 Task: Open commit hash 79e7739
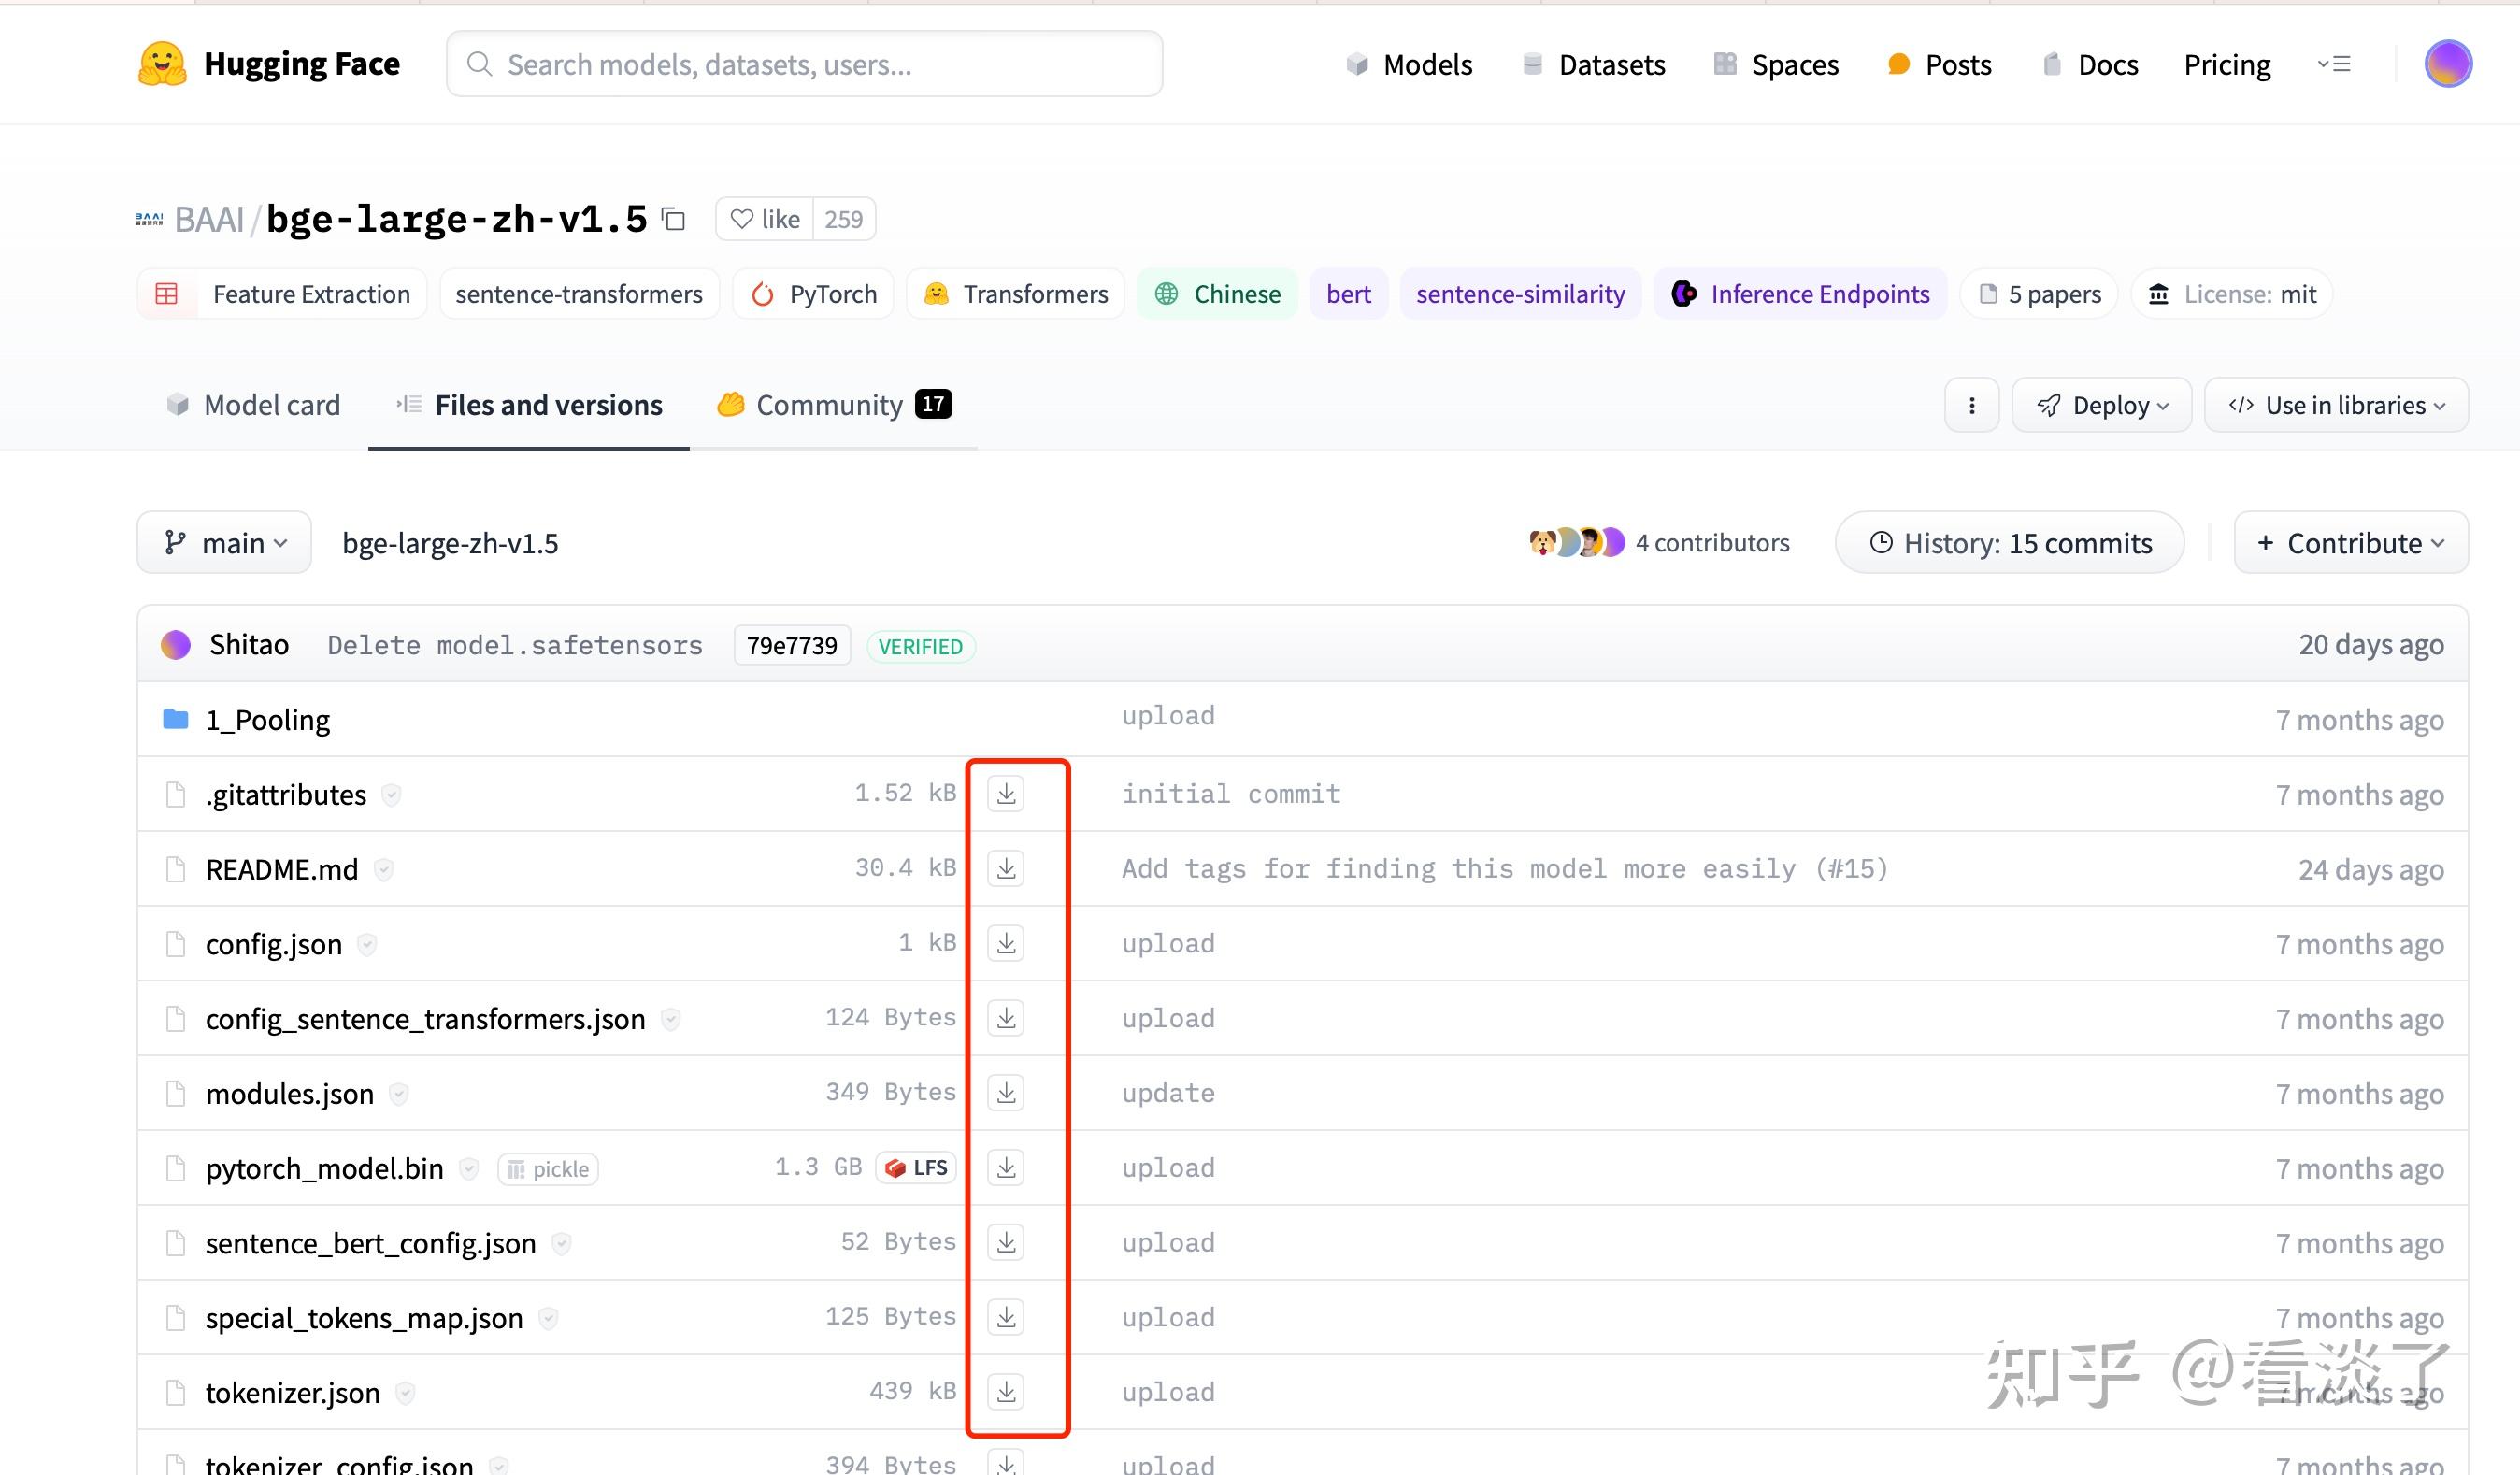click(x=791, y=646)
